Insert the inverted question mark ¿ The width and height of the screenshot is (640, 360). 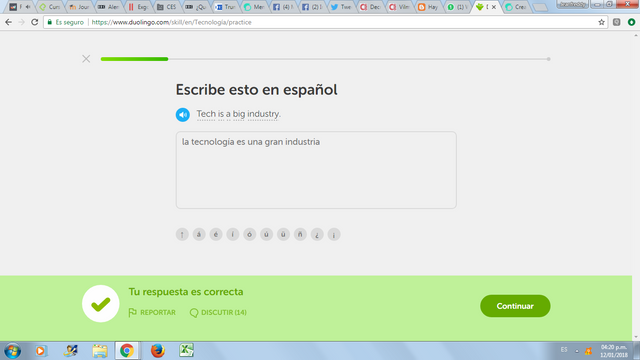(317, 234)
